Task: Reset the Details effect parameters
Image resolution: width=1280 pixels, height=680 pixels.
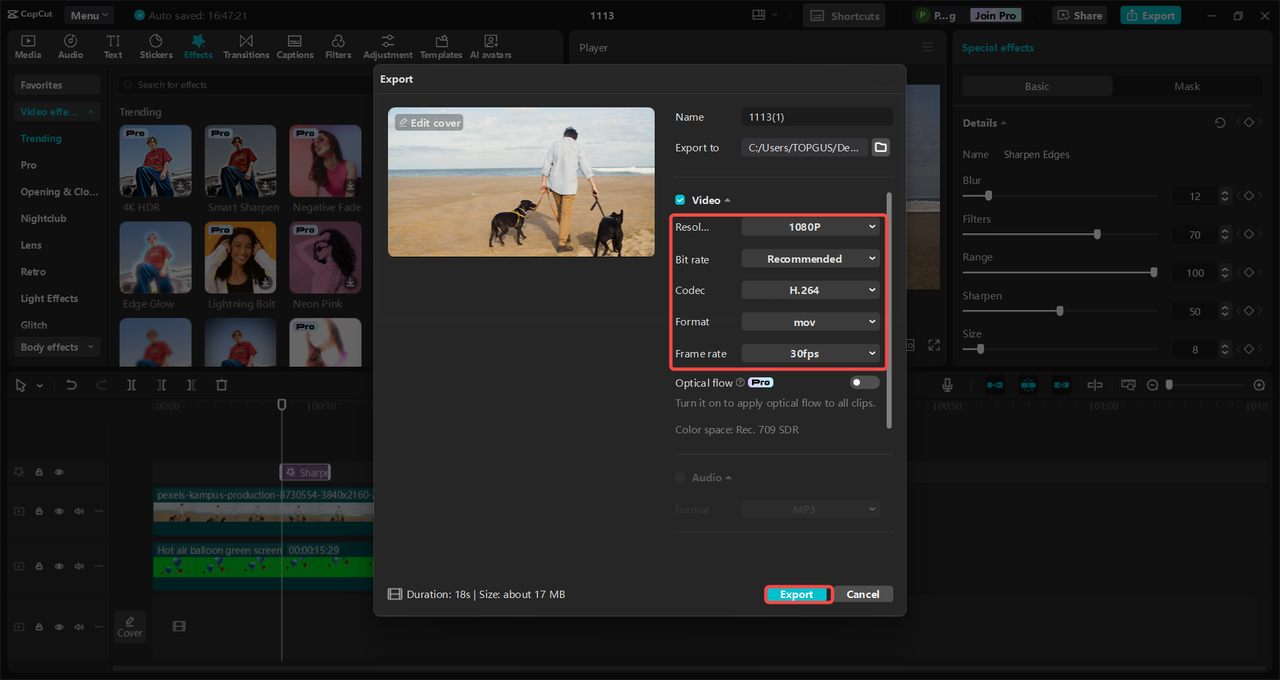Action: 1220,123
